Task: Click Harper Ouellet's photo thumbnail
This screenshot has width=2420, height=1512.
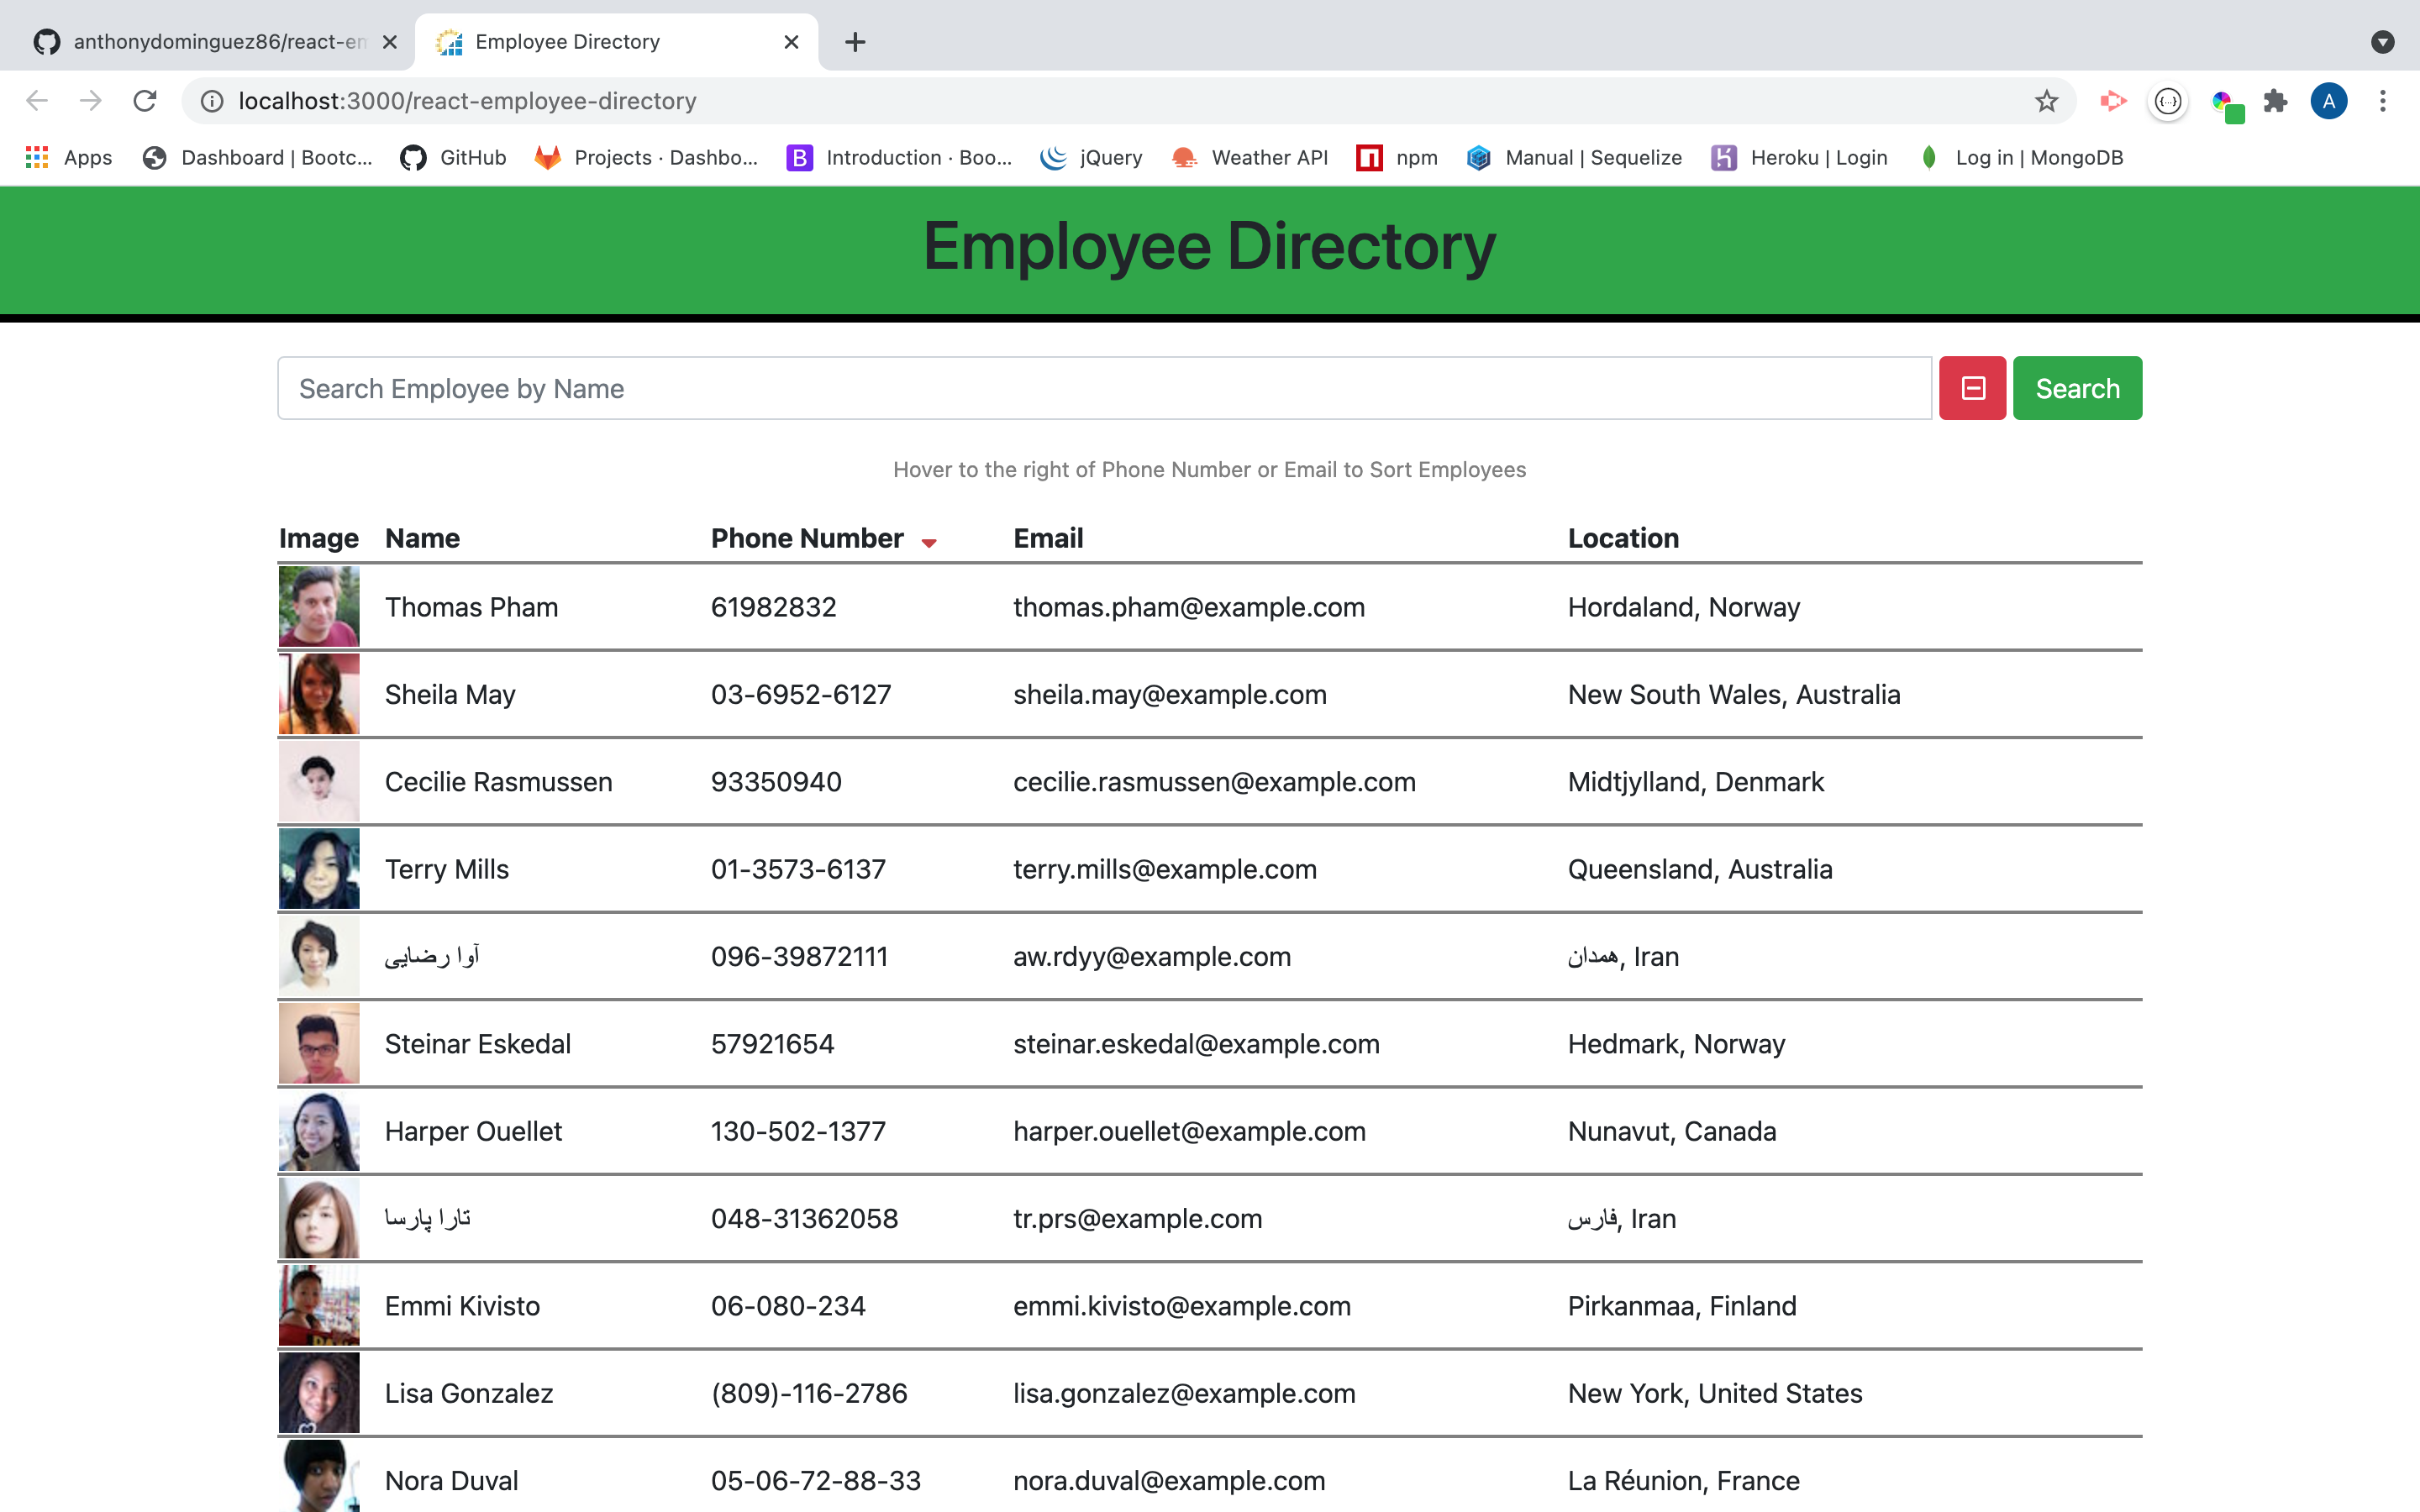Action: pyautogui.click(x=319, y=1131)
